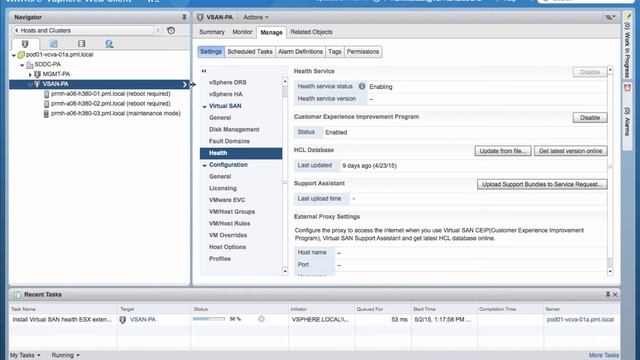Select host prmh-a06-h380-01.pml.local
Image resolution: width=640 pixels, height=360 pixels.
(x=111, y=94)
